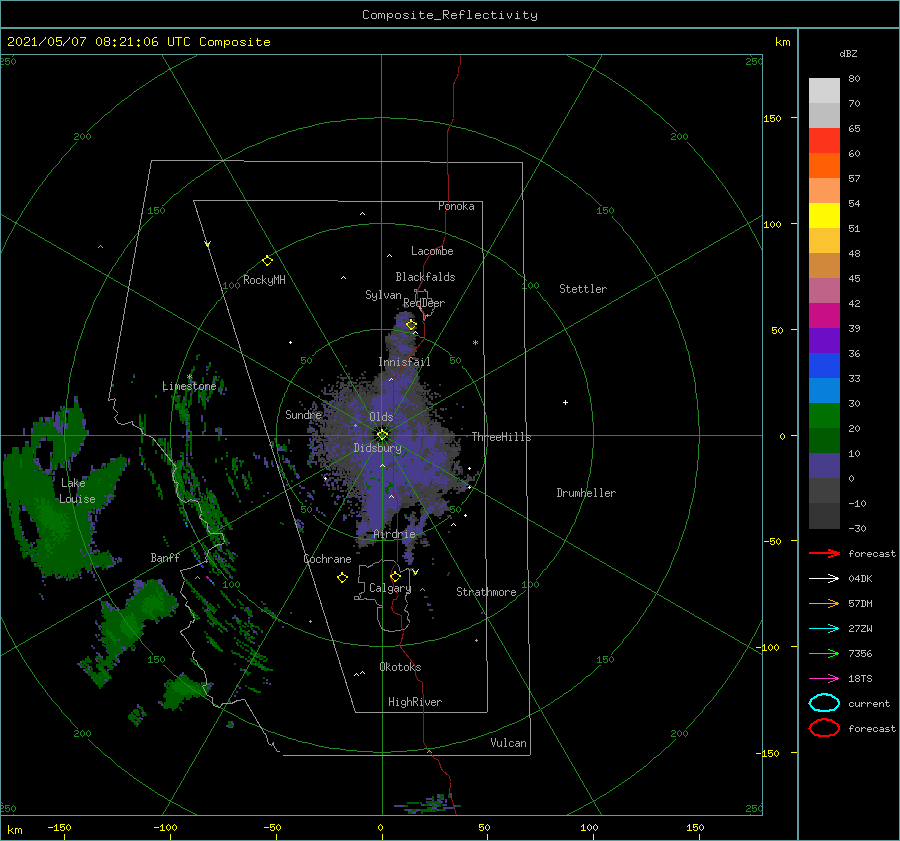Click the Sylvan label
This screenshot has height=841, width=900.
[x=383, y=295]
